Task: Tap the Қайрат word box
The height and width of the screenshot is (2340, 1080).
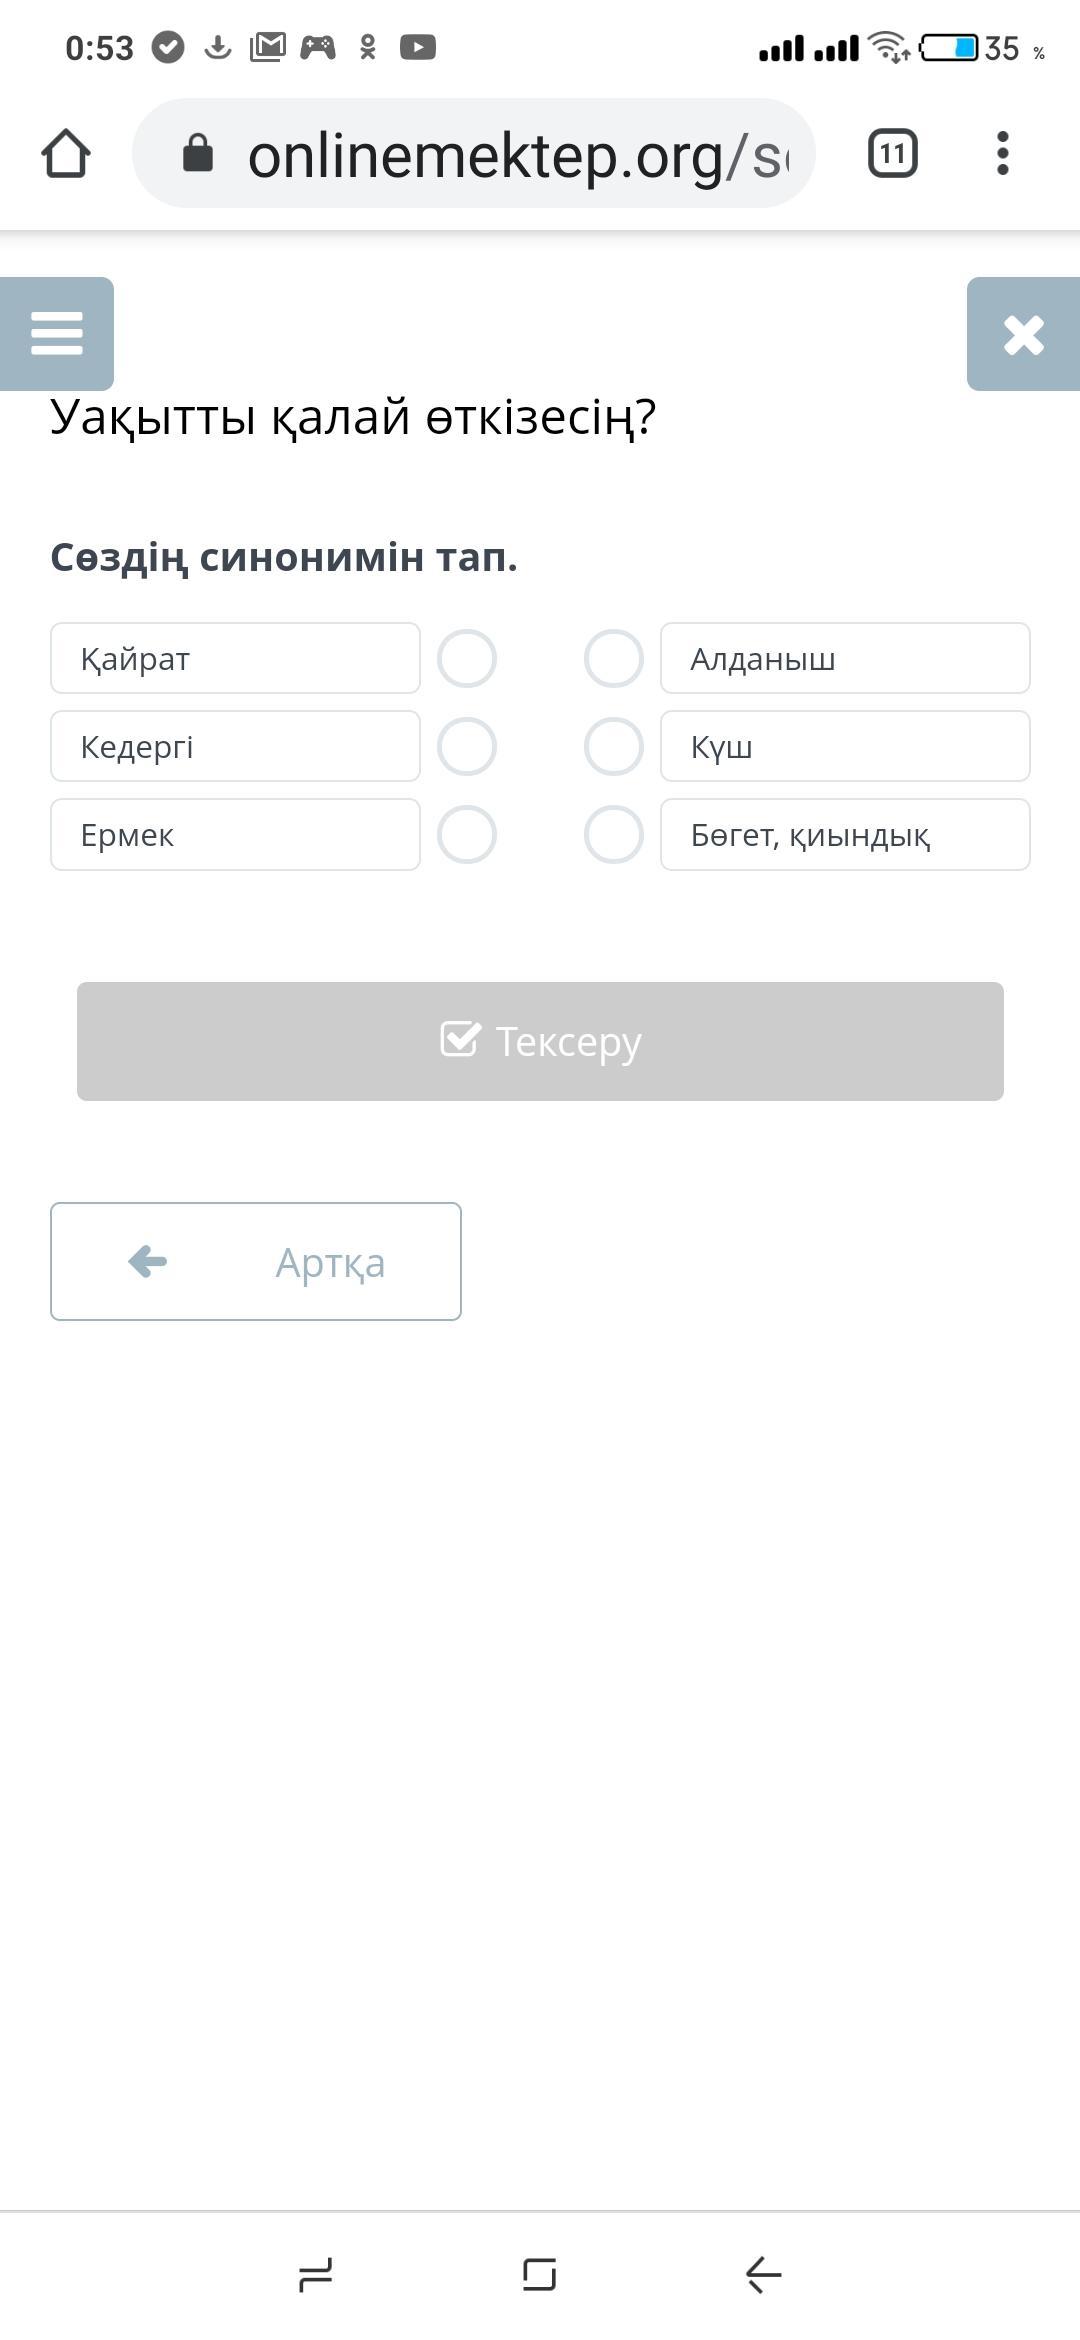Action: [235, 659]
